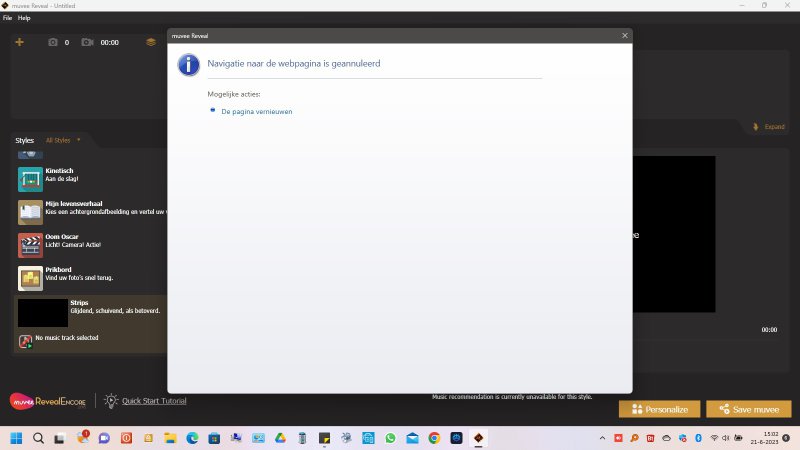Open the lightbulb tutorial icon
This screenshot has height=450, width=800.
111,400
